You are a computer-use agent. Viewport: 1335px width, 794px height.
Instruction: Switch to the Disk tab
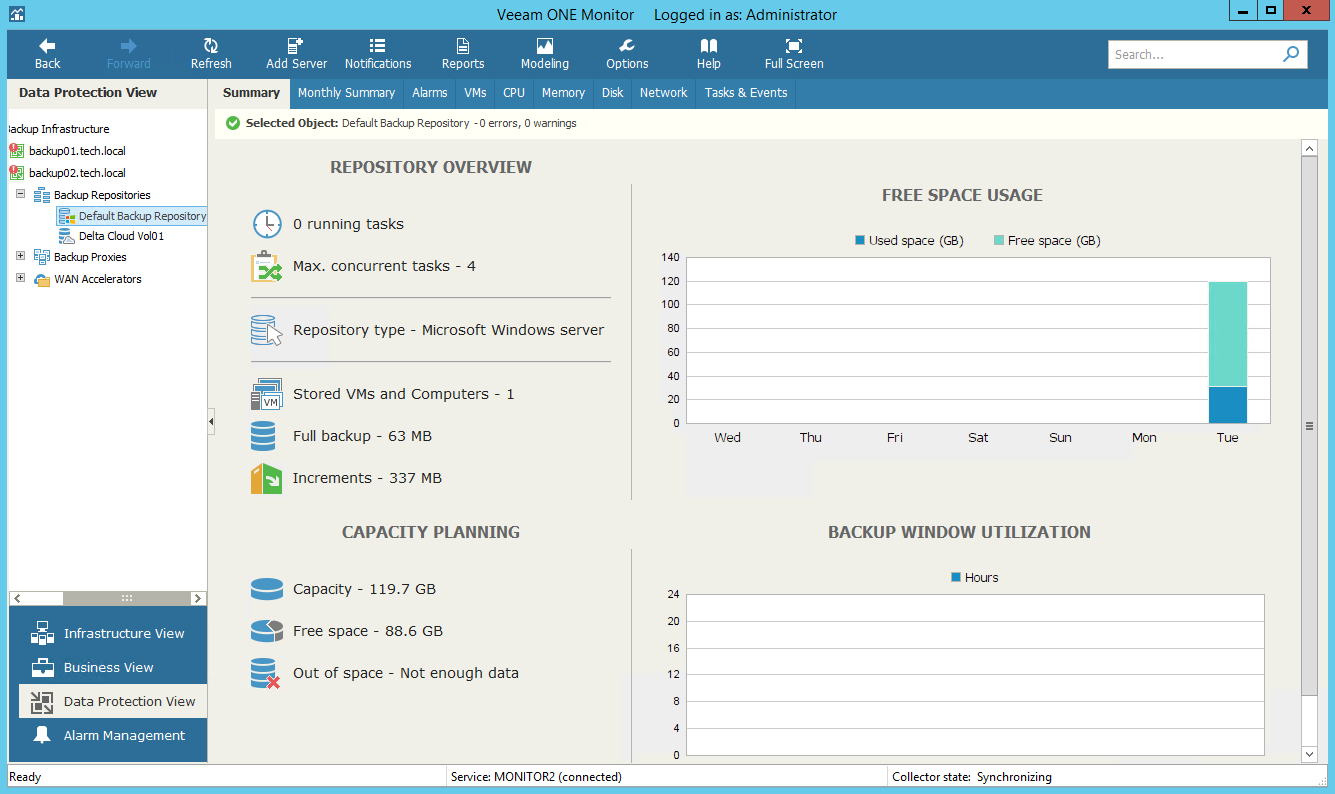point(613,93)
